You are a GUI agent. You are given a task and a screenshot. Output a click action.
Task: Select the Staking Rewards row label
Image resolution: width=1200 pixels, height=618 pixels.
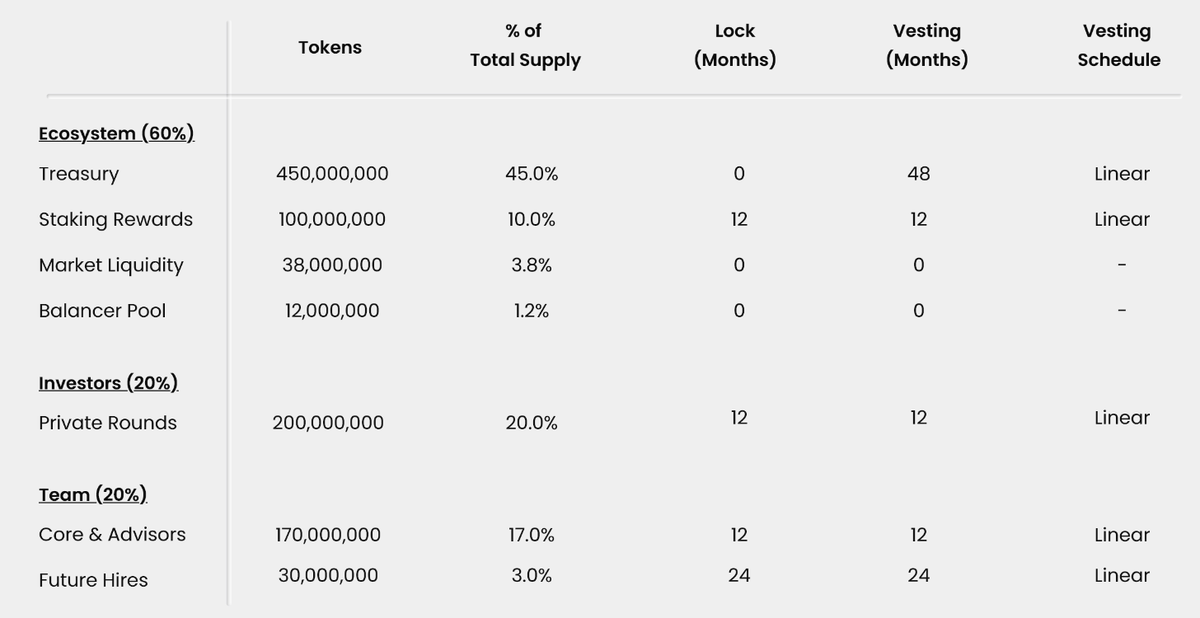(x=116, y=220)
